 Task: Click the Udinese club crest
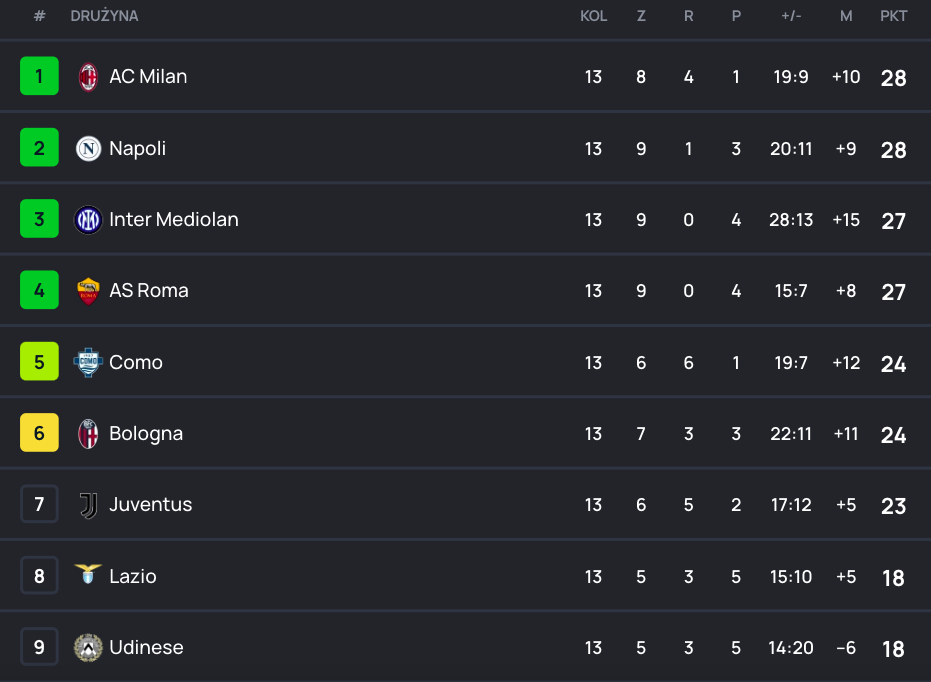pyautogui.click(x=88, y=648)
